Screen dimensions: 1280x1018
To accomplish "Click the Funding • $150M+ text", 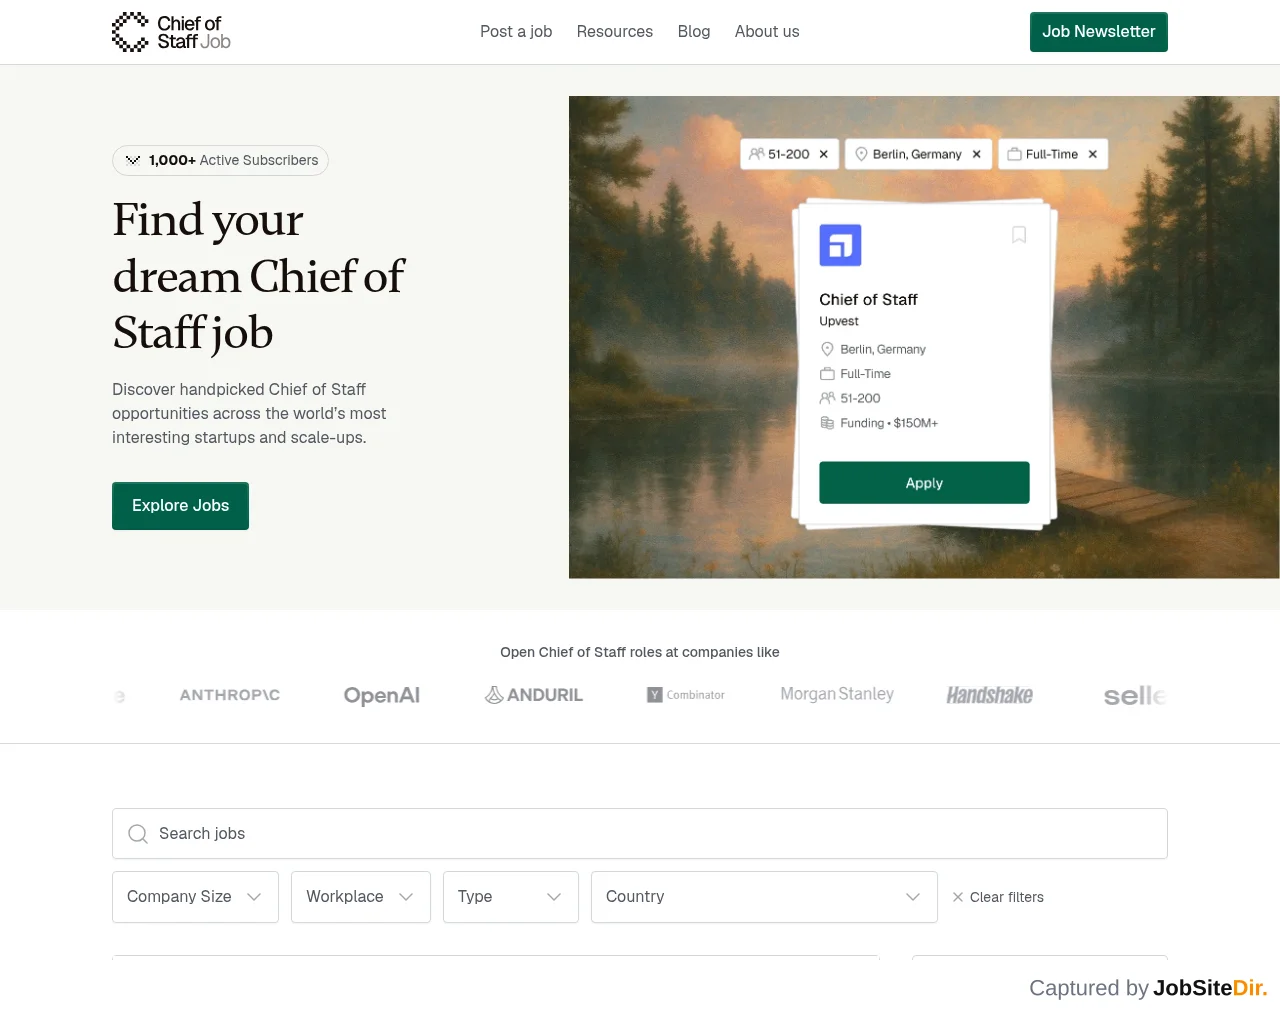I will 889,423.
